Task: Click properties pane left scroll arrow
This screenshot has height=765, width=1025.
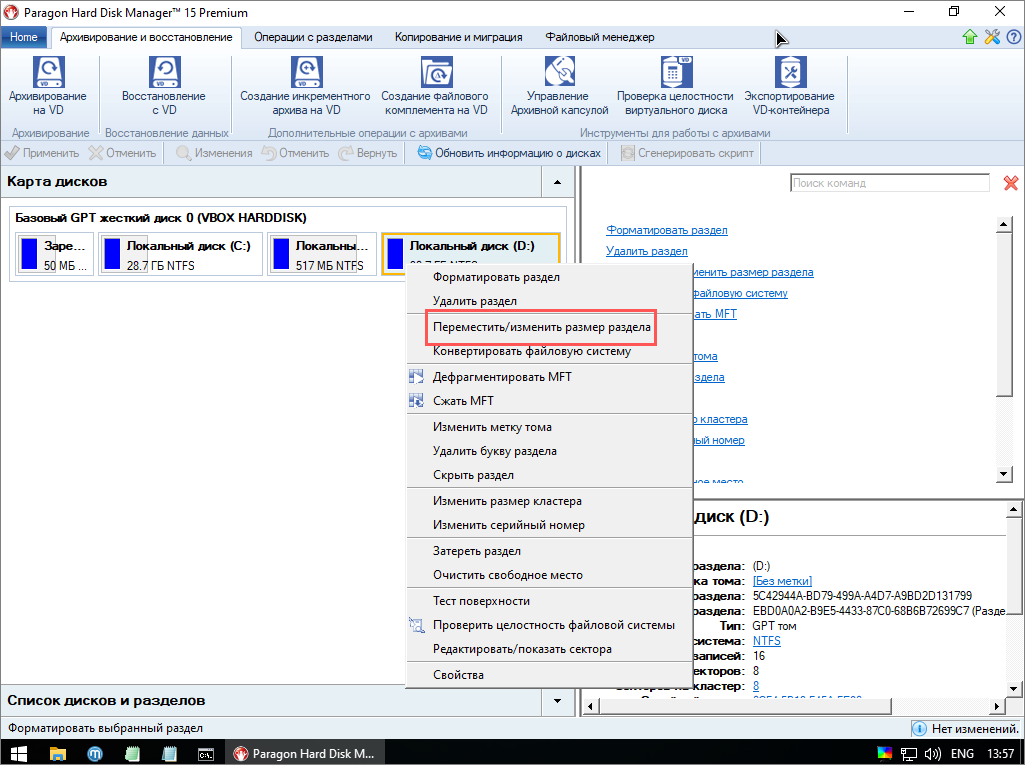Action: click(x=591, y=706)
